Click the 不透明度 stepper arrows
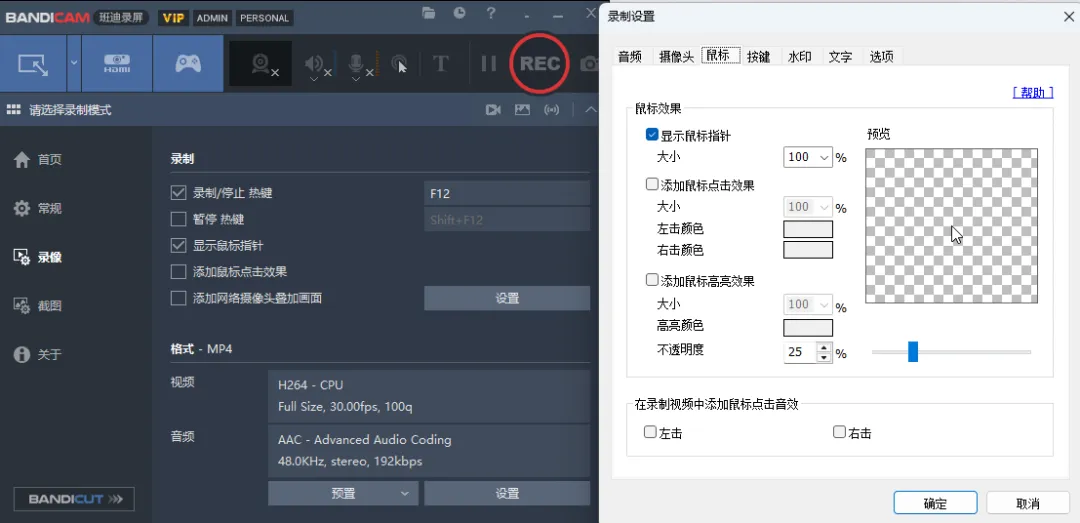The width and height of the screenshot is (1080, 523). coord(824,352)
